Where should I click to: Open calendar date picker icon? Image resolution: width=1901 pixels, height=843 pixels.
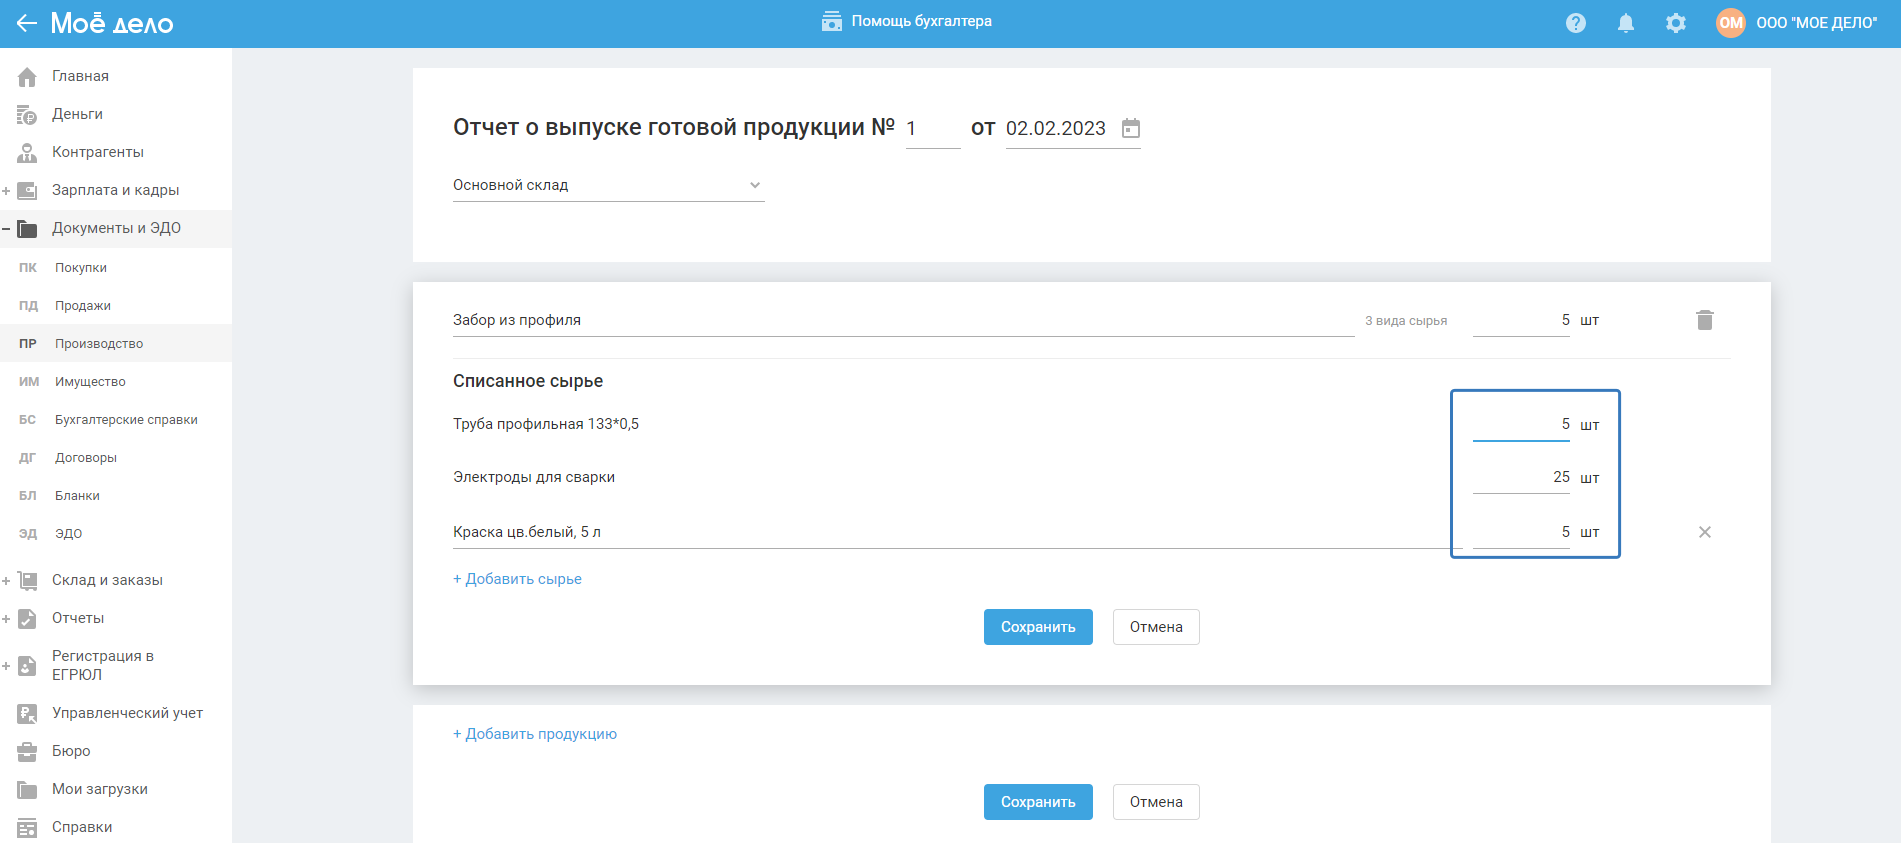(x=1131, y=128)
